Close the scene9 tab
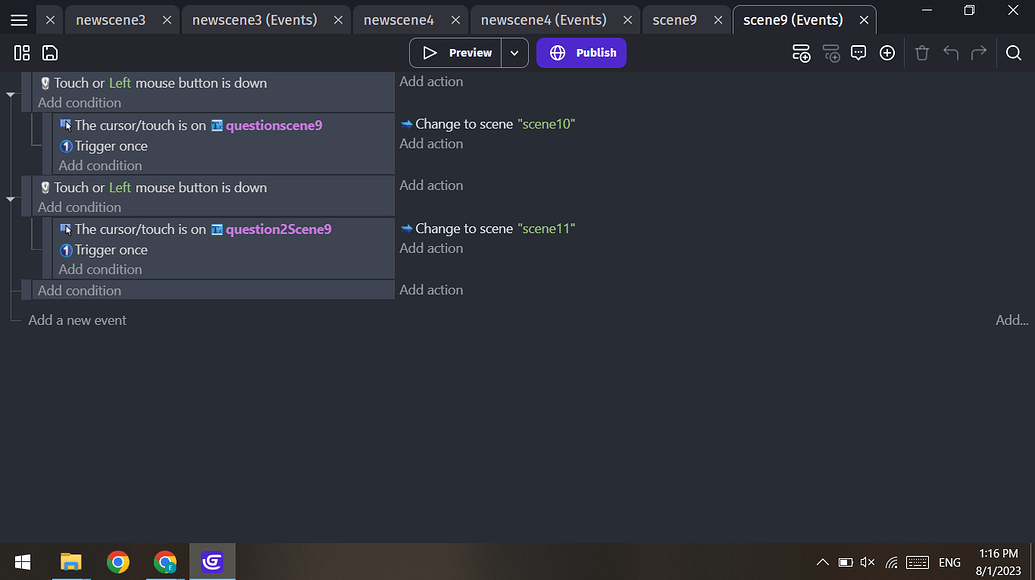The image size is (1035, 580). pos(718,20)
